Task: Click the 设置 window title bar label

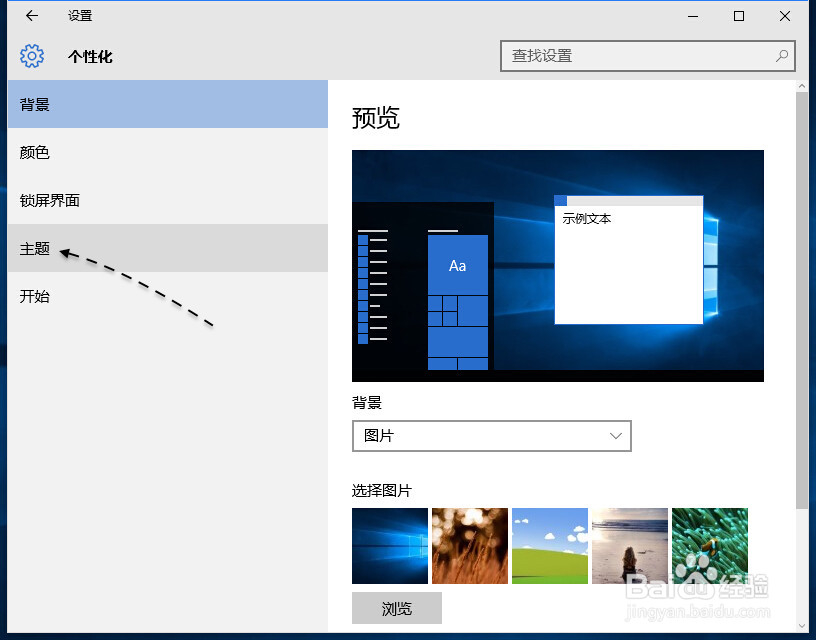Action: pos(79,16)
